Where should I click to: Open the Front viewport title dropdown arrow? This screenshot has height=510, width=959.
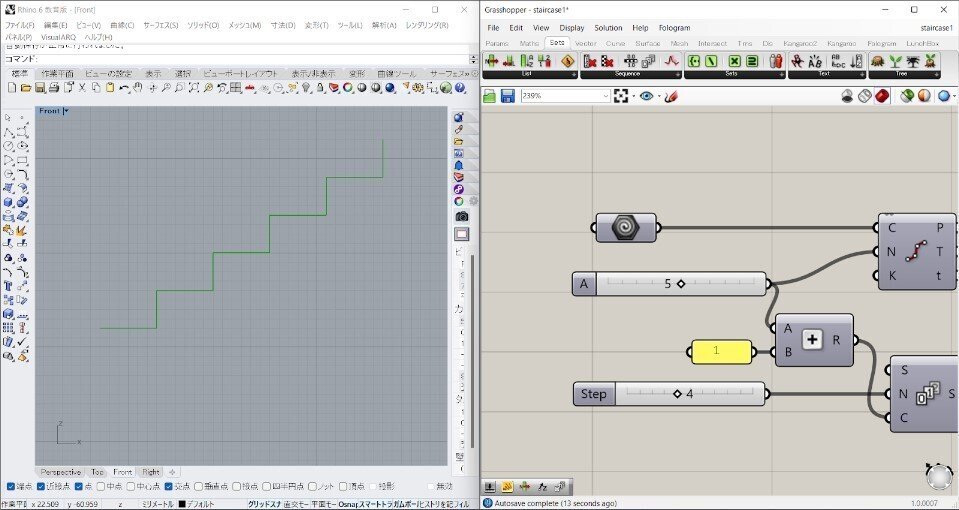click(66, 111)
